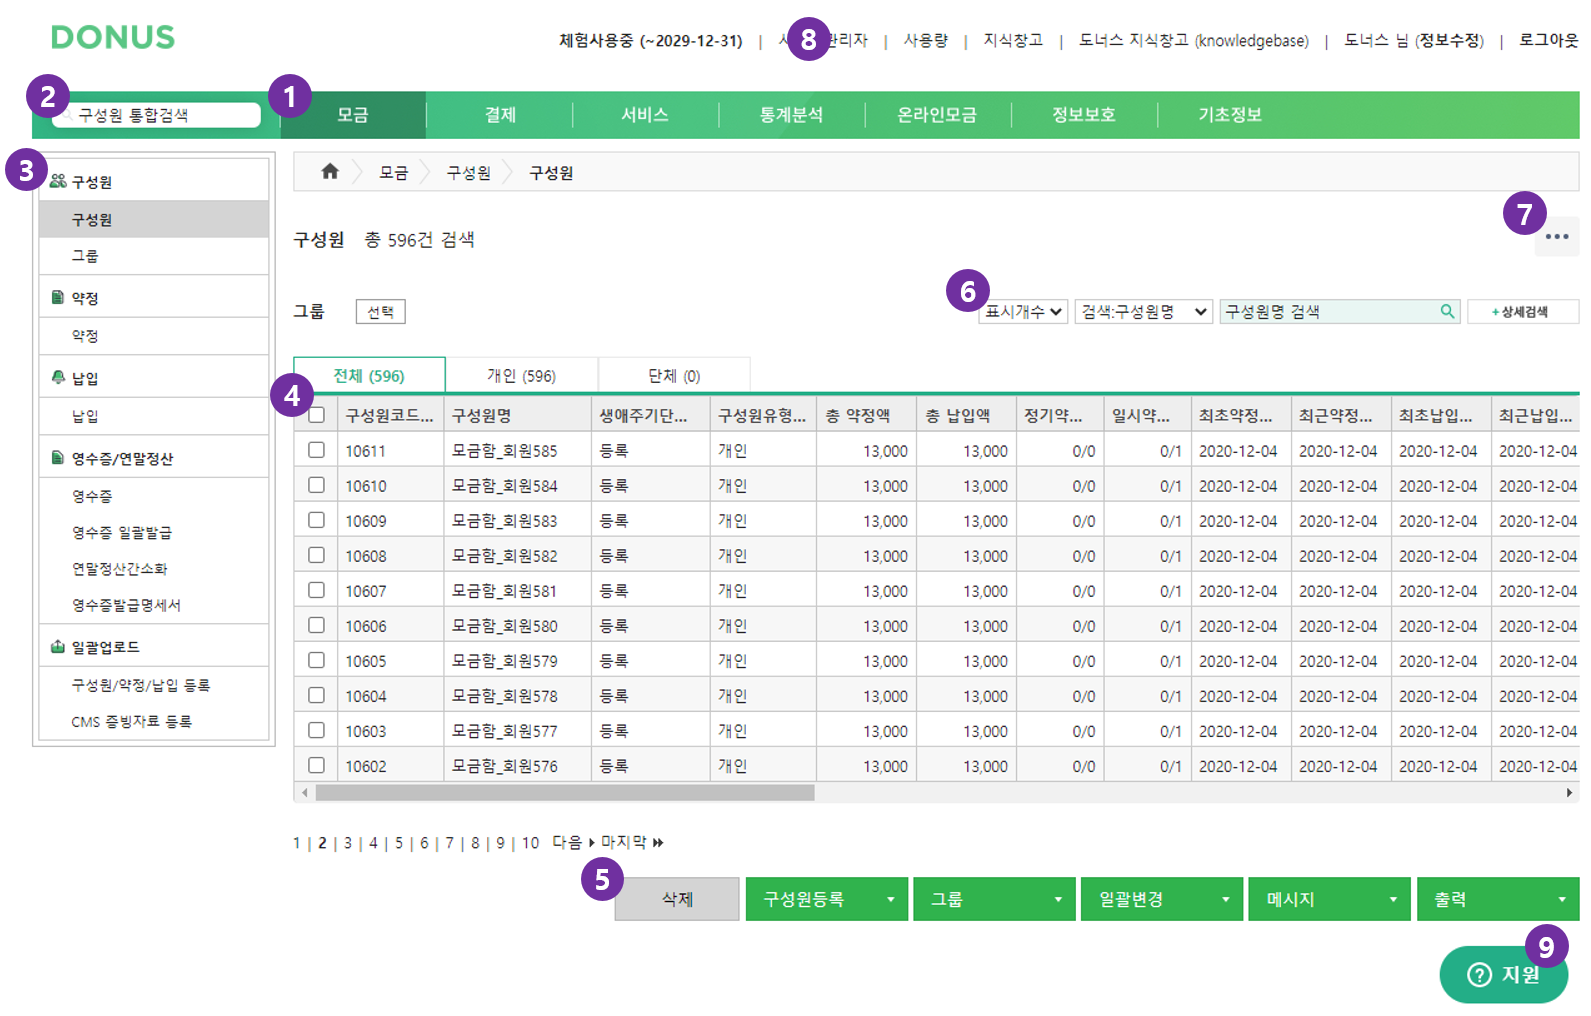This screenshot has height=1016, width=1591.
Task: Open the three-dot more options menu
Action: [x=1557, y=237]
